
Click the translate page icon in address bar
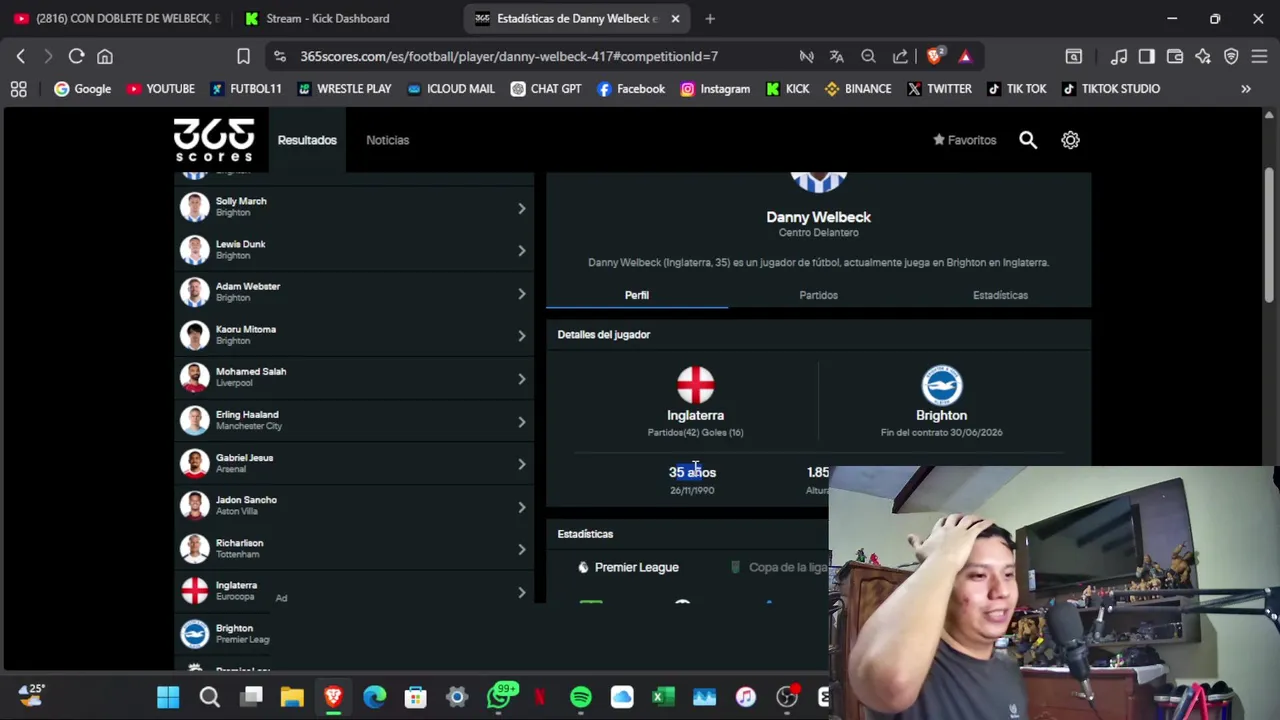[836, 56]
